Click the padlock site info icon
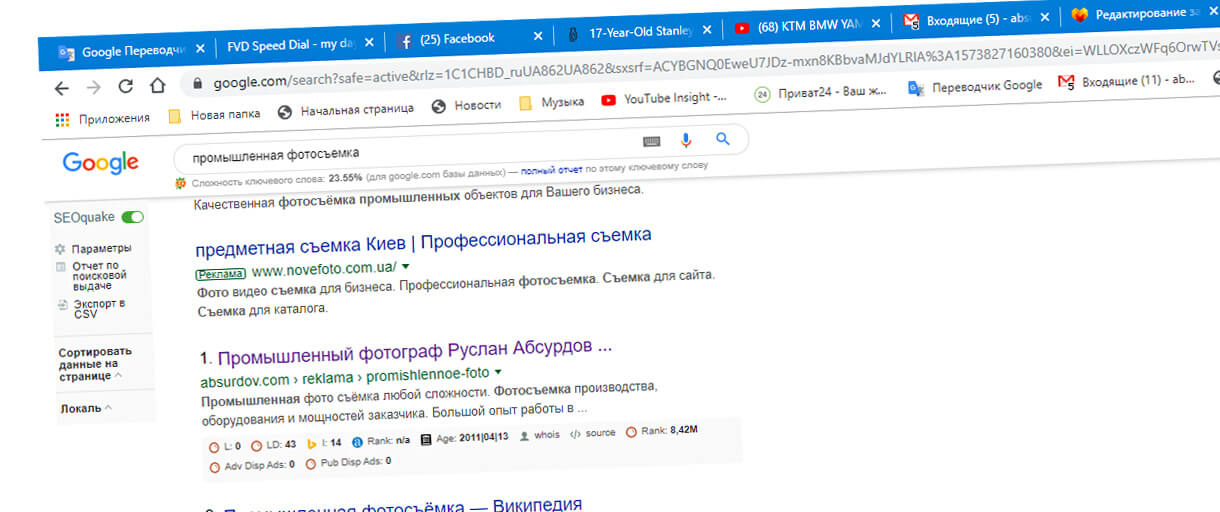 click(196, 84)
